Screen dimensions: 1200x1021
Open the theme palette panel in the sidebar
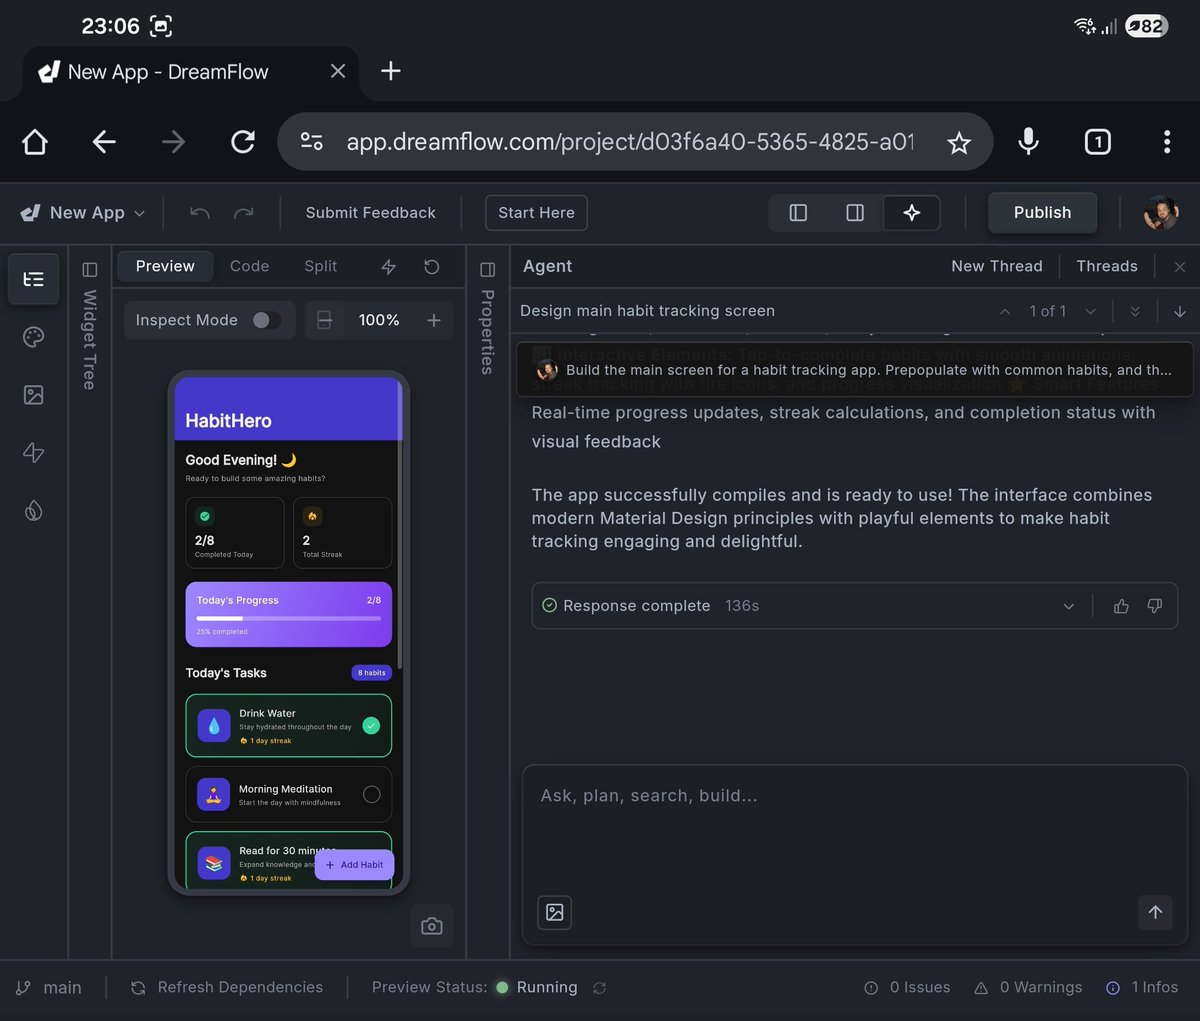coord(33,337)
